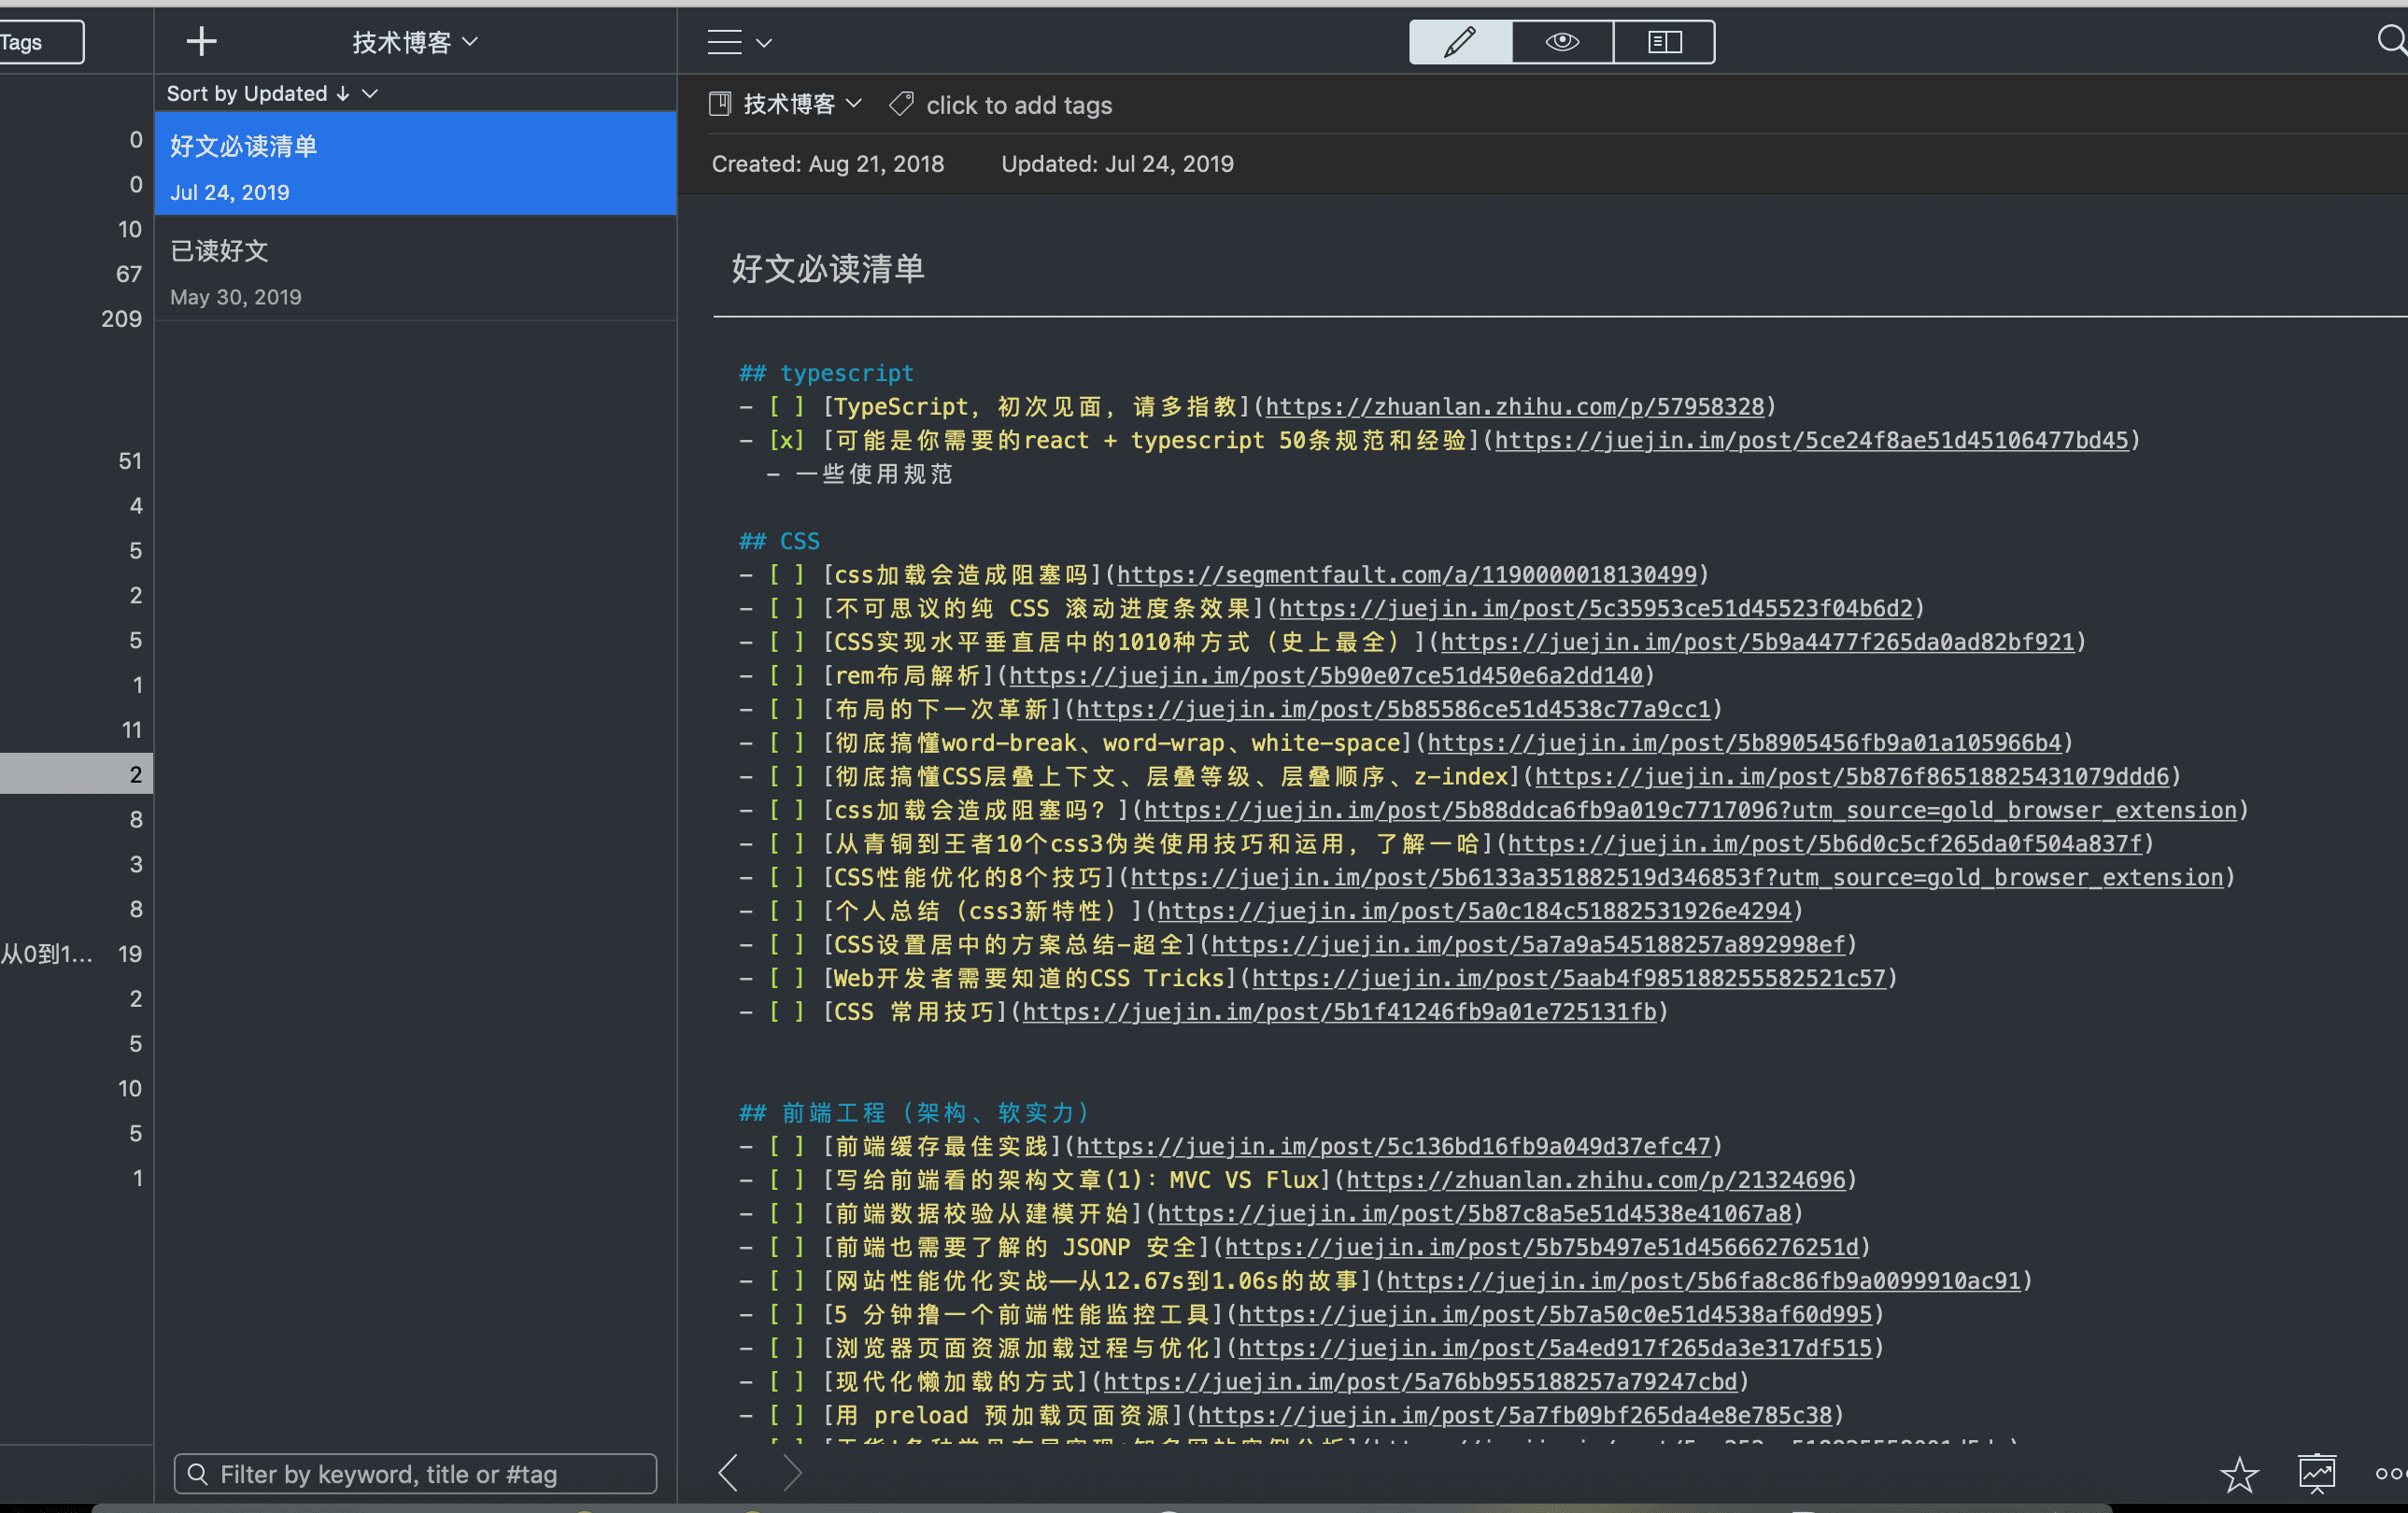Switch to eye preview mode
Image resolution: width=2408 pixels, height=1513 pixels.
1562,42
